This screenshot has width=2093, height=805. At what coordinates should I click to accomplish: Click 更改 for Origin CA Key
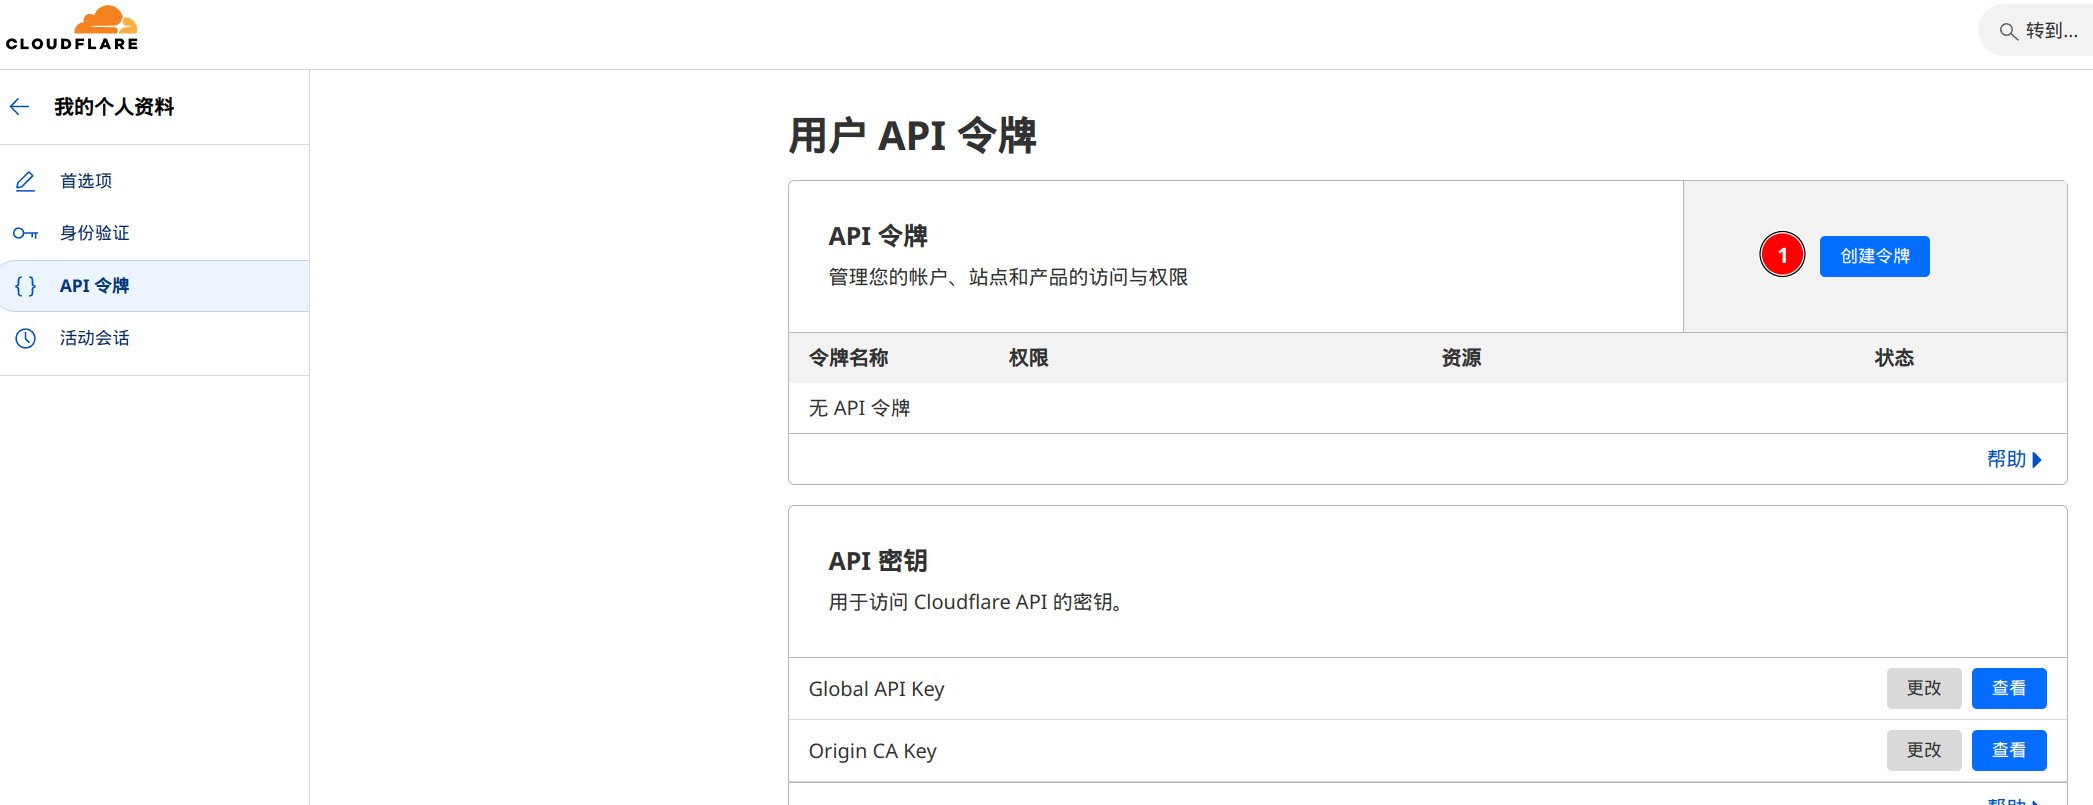[1923, 750]
